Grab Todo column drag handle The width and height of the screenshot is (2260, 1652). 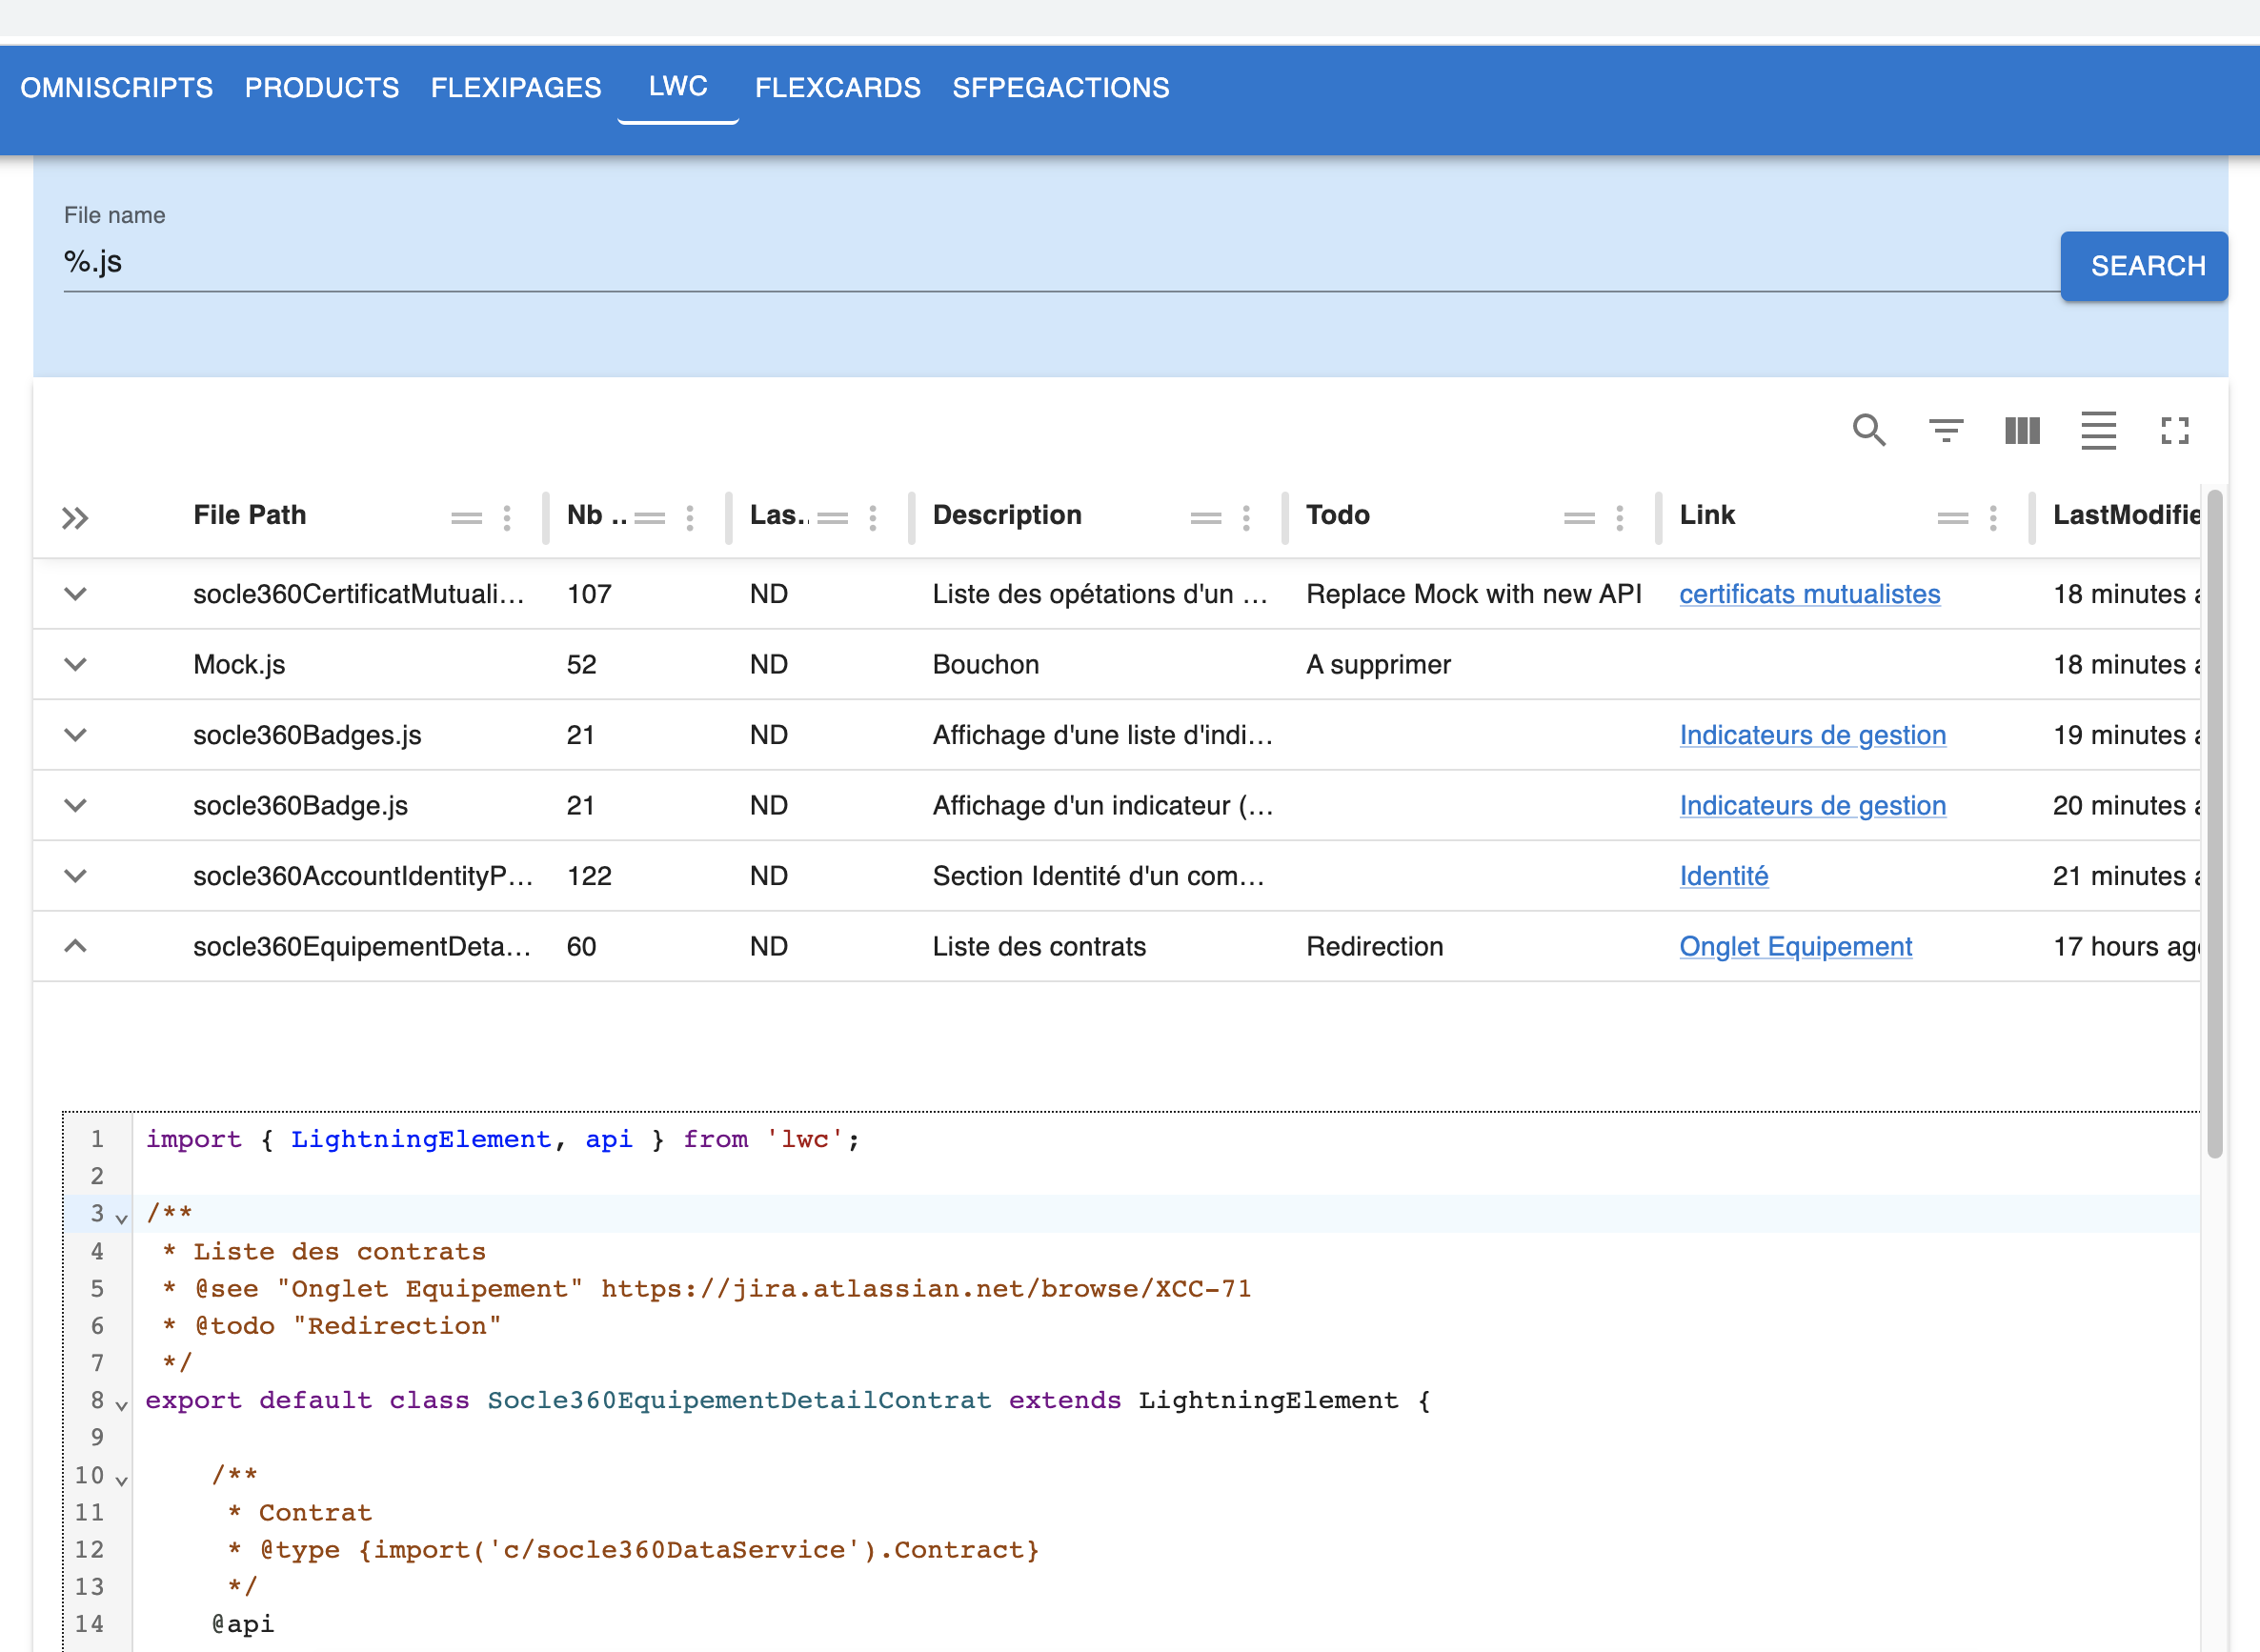[1579, 518]
